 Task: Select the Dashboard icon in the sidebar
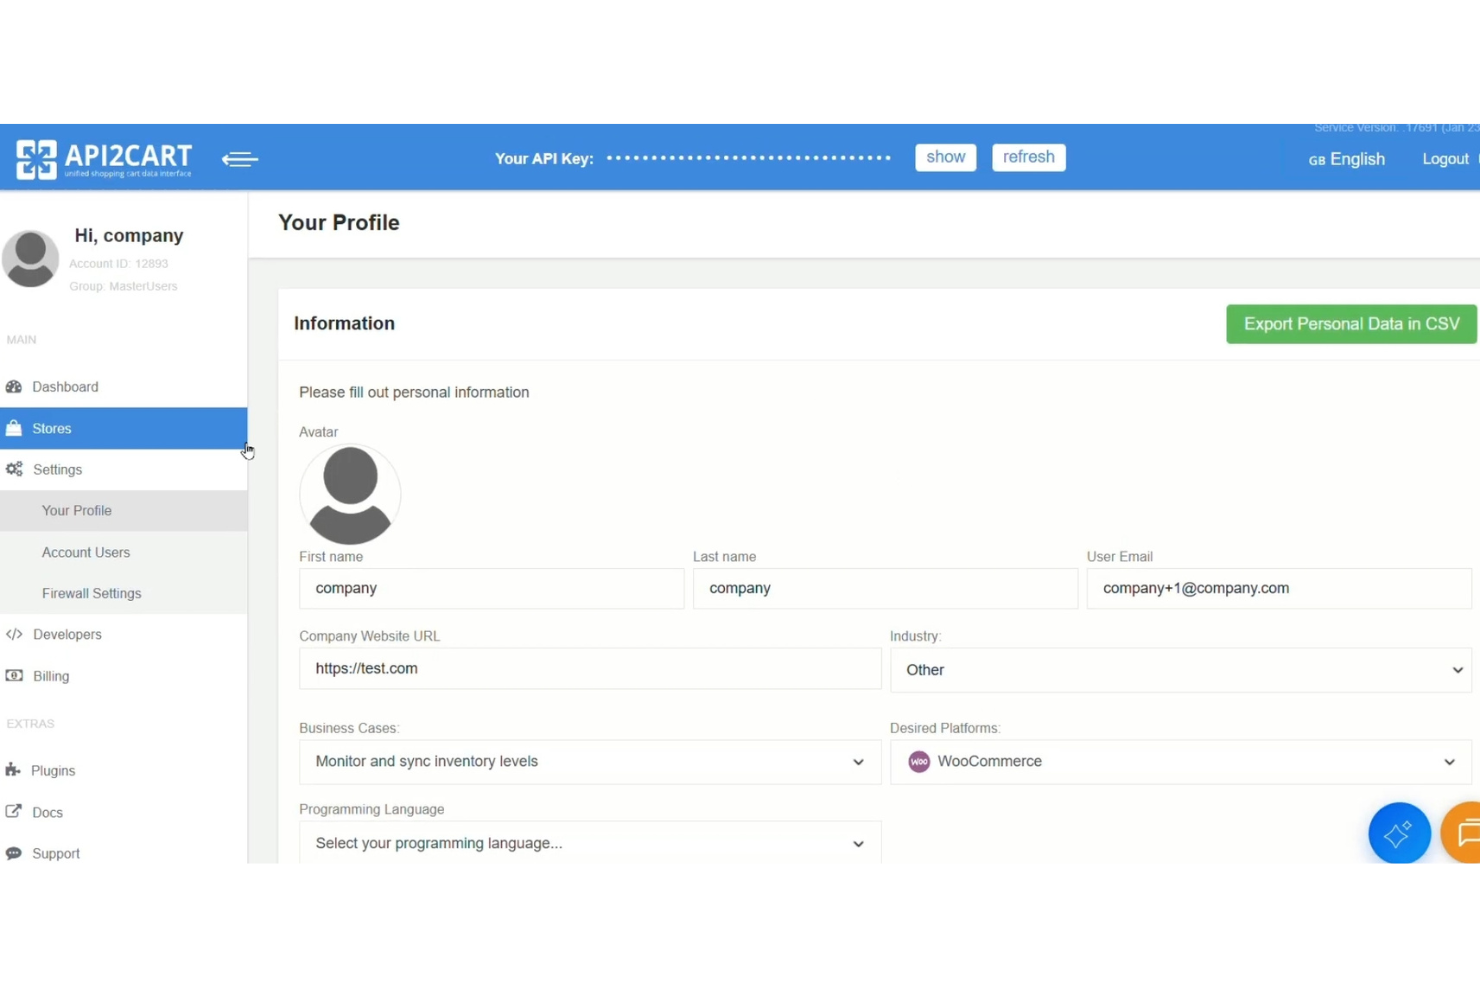(x=14, y=387)
